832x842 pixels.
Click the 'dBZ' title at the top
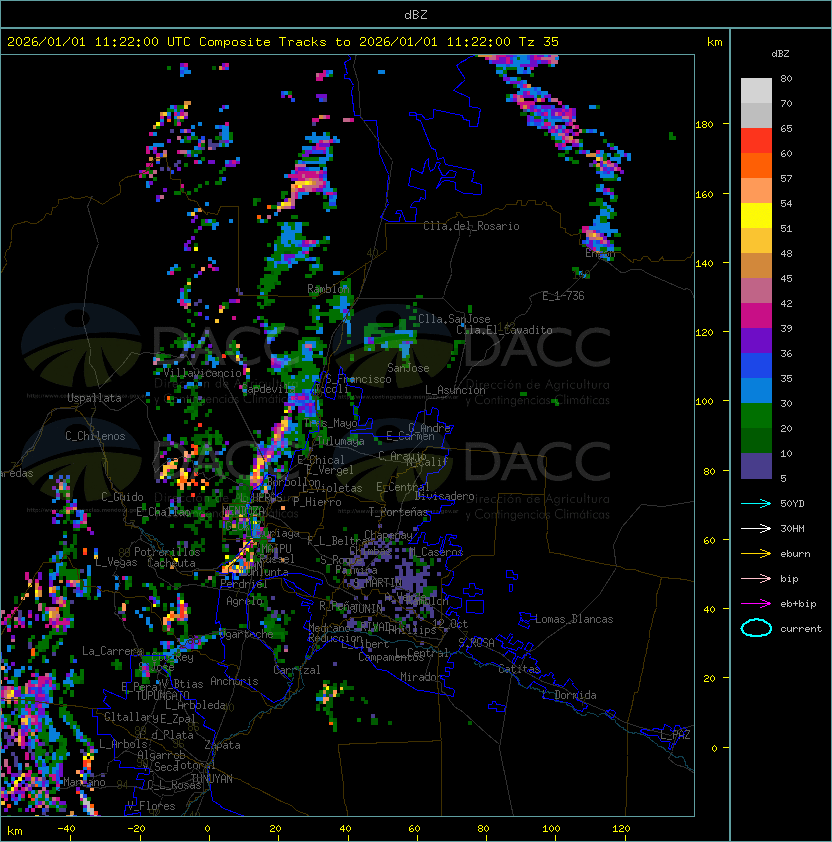(x=416, y=15)
